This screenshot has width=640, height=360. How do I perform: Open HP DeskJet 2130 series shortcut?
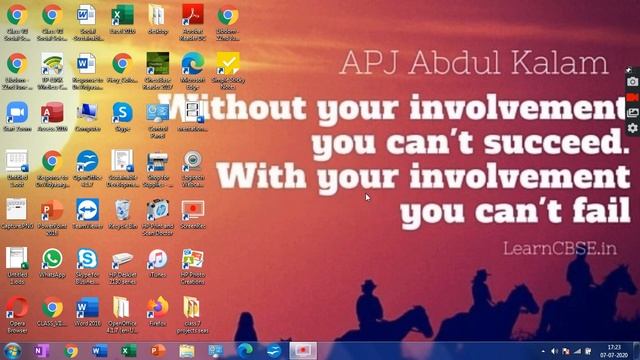click(122, 266)
